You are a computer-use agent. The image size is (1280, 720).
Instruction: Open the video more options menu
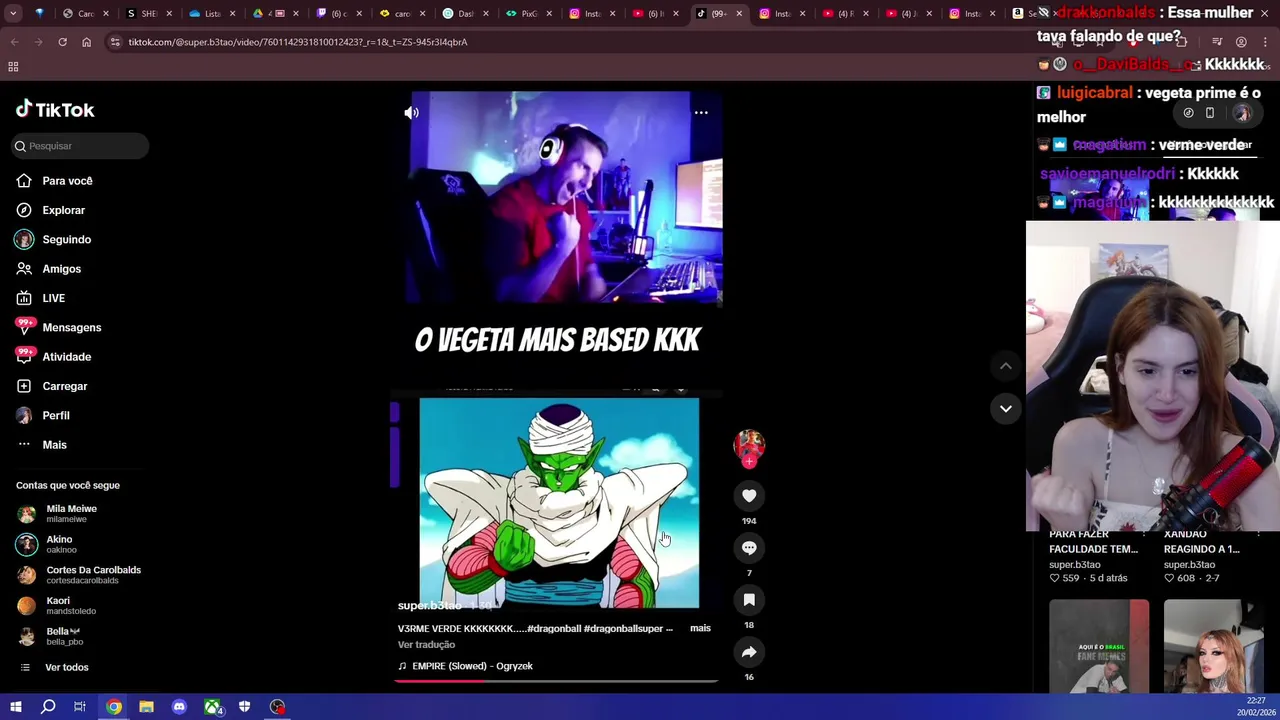click(701, 113)
